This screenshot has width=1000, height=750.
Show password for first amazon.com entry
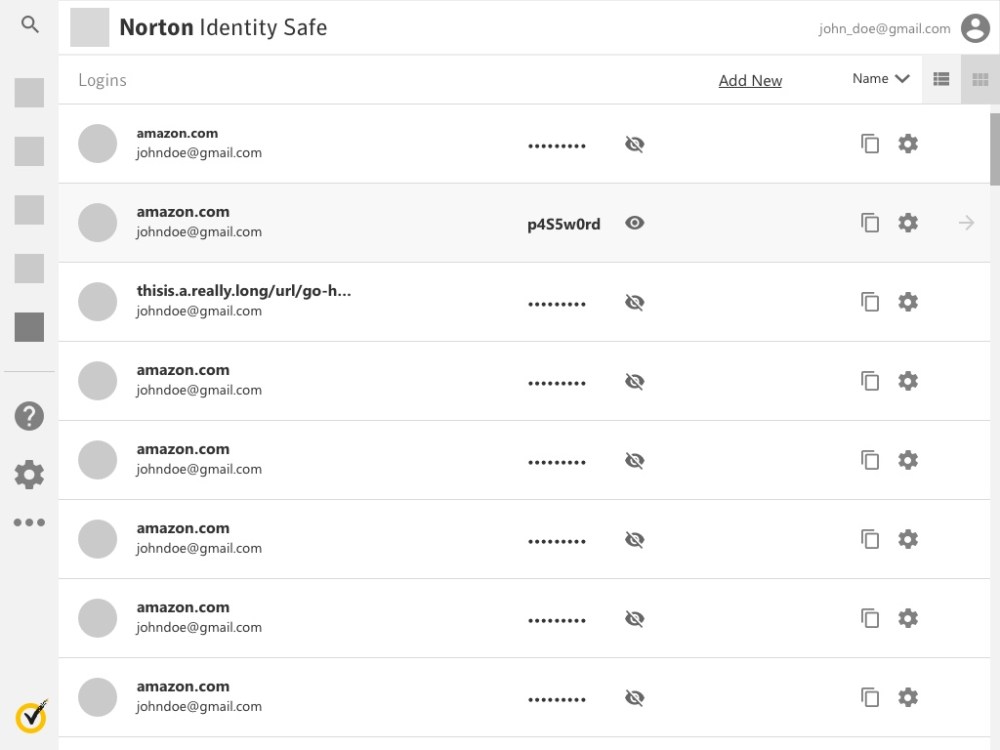coord(634,144)
